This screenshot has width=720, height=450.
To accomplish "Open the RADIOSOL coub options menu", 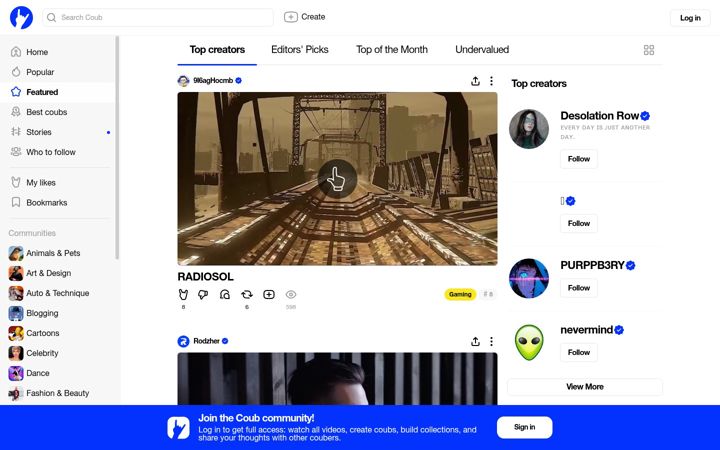I will point(491,81).
